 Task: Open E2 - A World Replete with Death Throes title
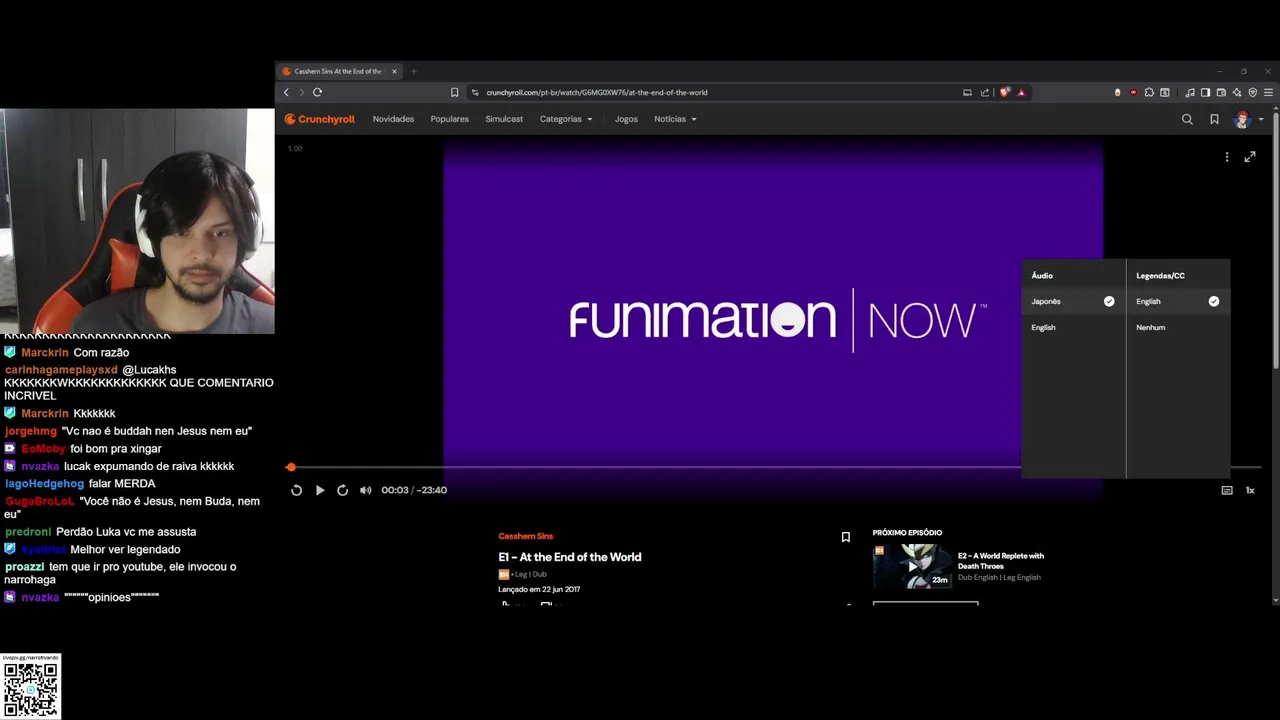[1000, 561]
